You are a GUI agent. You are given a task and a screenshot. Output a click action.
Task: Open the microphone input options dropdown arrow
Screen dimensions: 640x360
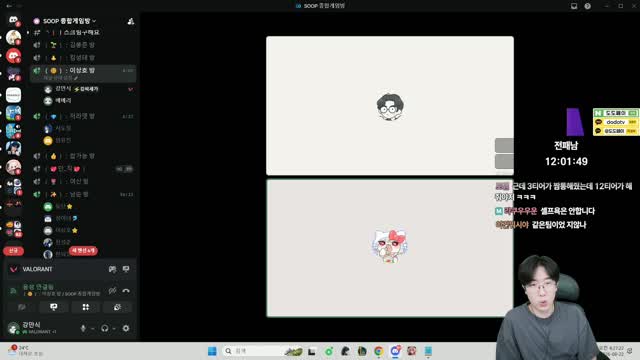[93, 329]
